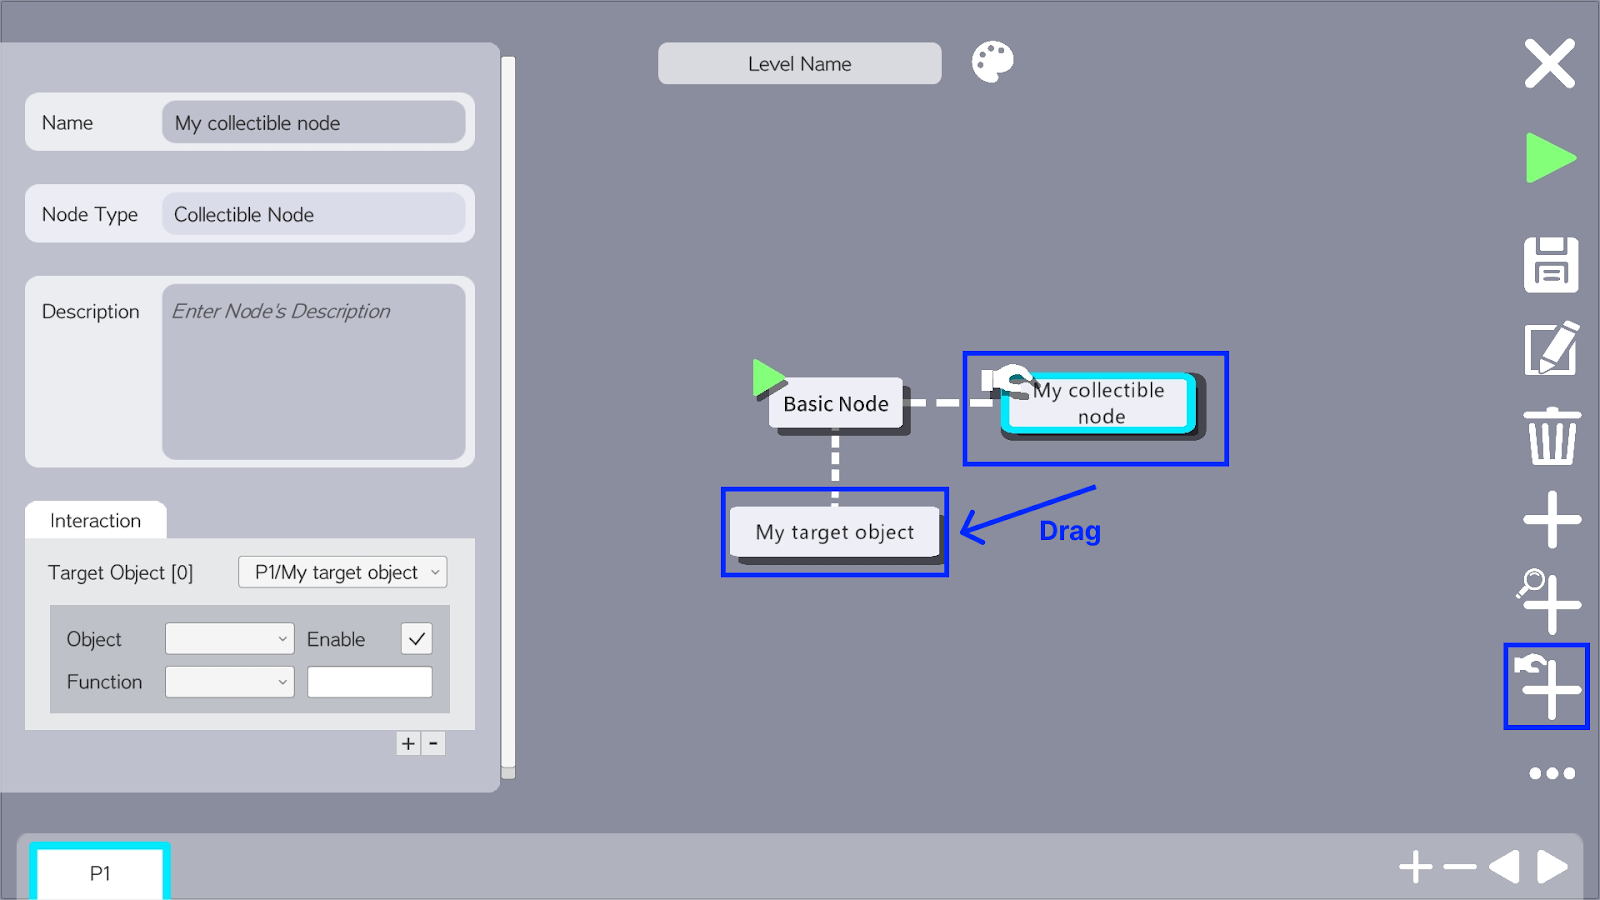Click the properties panel scrollbar

(508, 418)
